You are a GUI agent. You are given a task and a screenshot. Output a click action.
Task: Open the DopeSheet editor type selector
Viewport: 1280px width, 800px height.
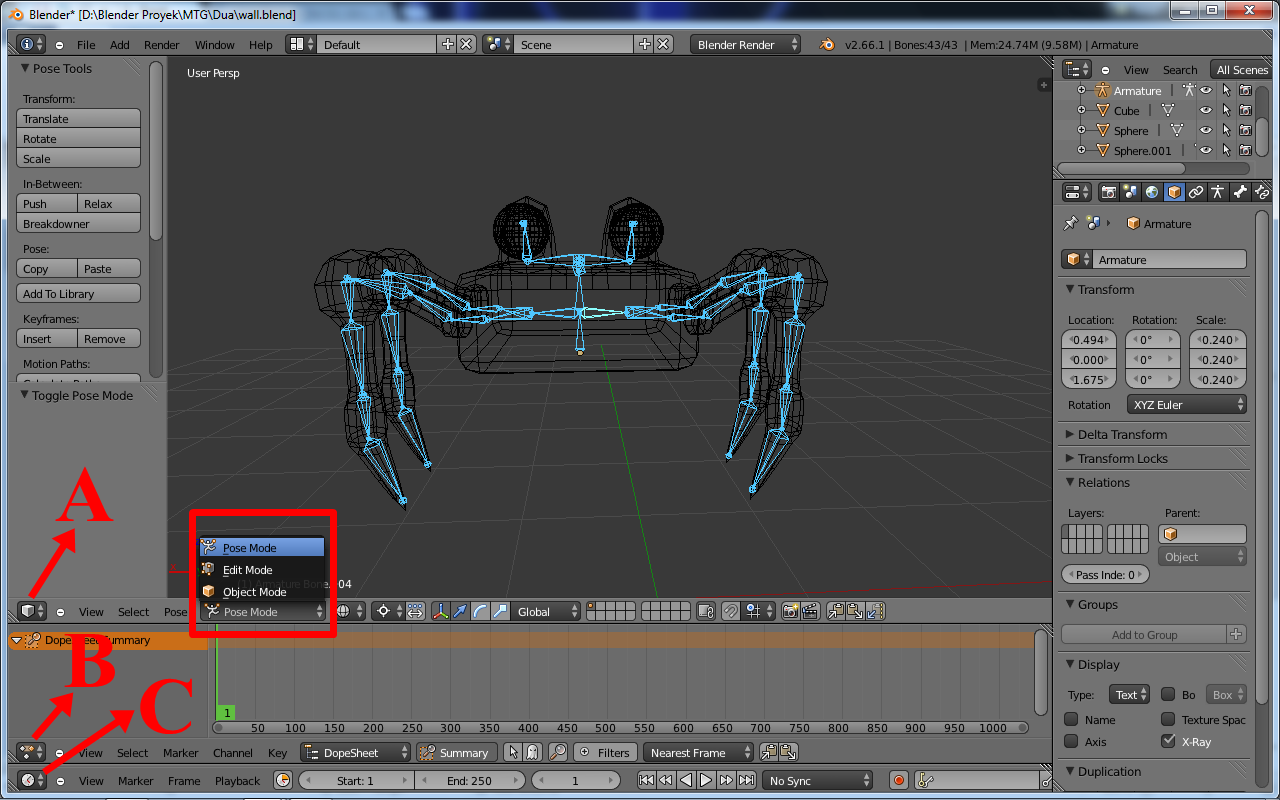point(32,752)
